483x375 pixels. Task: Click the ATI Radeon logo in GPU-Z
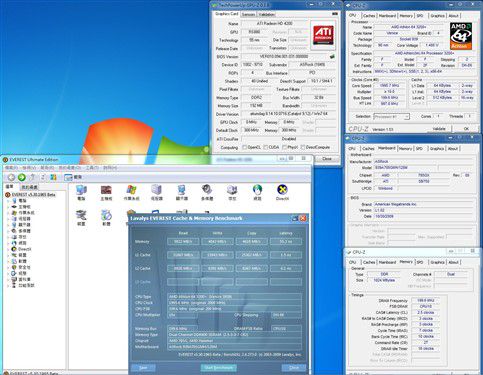(323, 35)
